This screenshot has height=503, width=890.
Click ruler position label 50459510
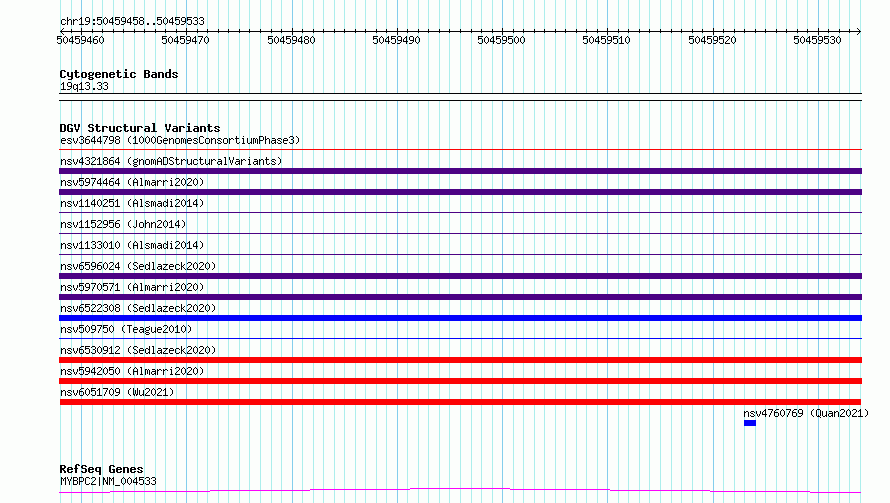coord(606,40)
